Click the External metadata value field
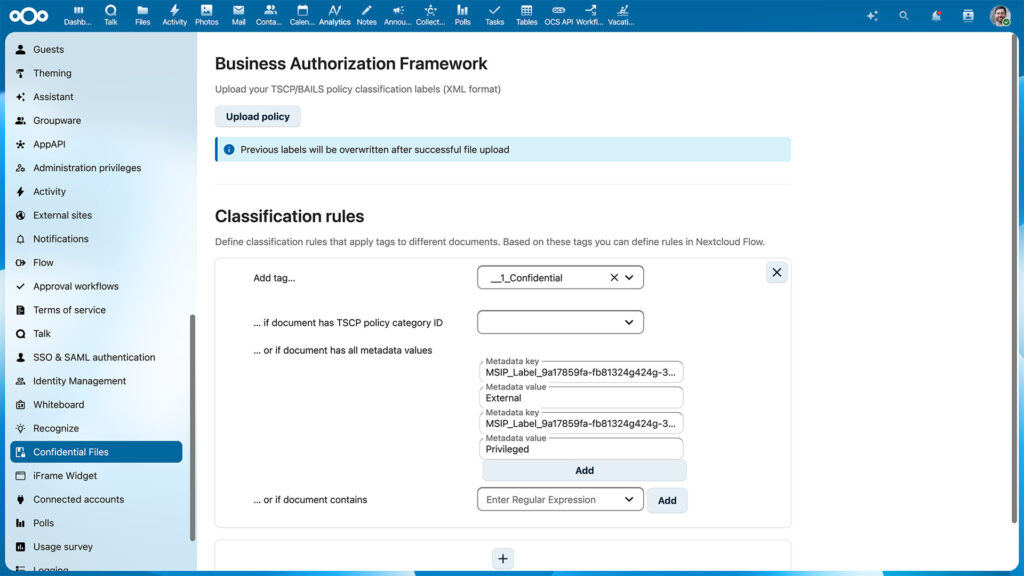The width and height of the screenshot is (1024, 576). pyautogui.click(x=583, y=398)
